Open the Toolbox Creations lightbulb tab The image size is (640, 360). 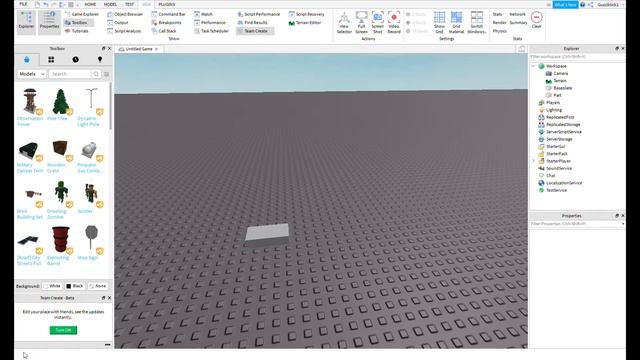pos(100,60)
